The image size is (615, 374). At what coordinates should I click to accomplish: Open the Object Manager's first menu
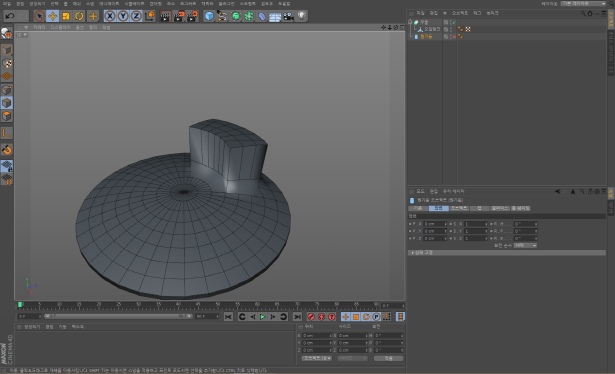pyautogui.click(x=420, y=13)
